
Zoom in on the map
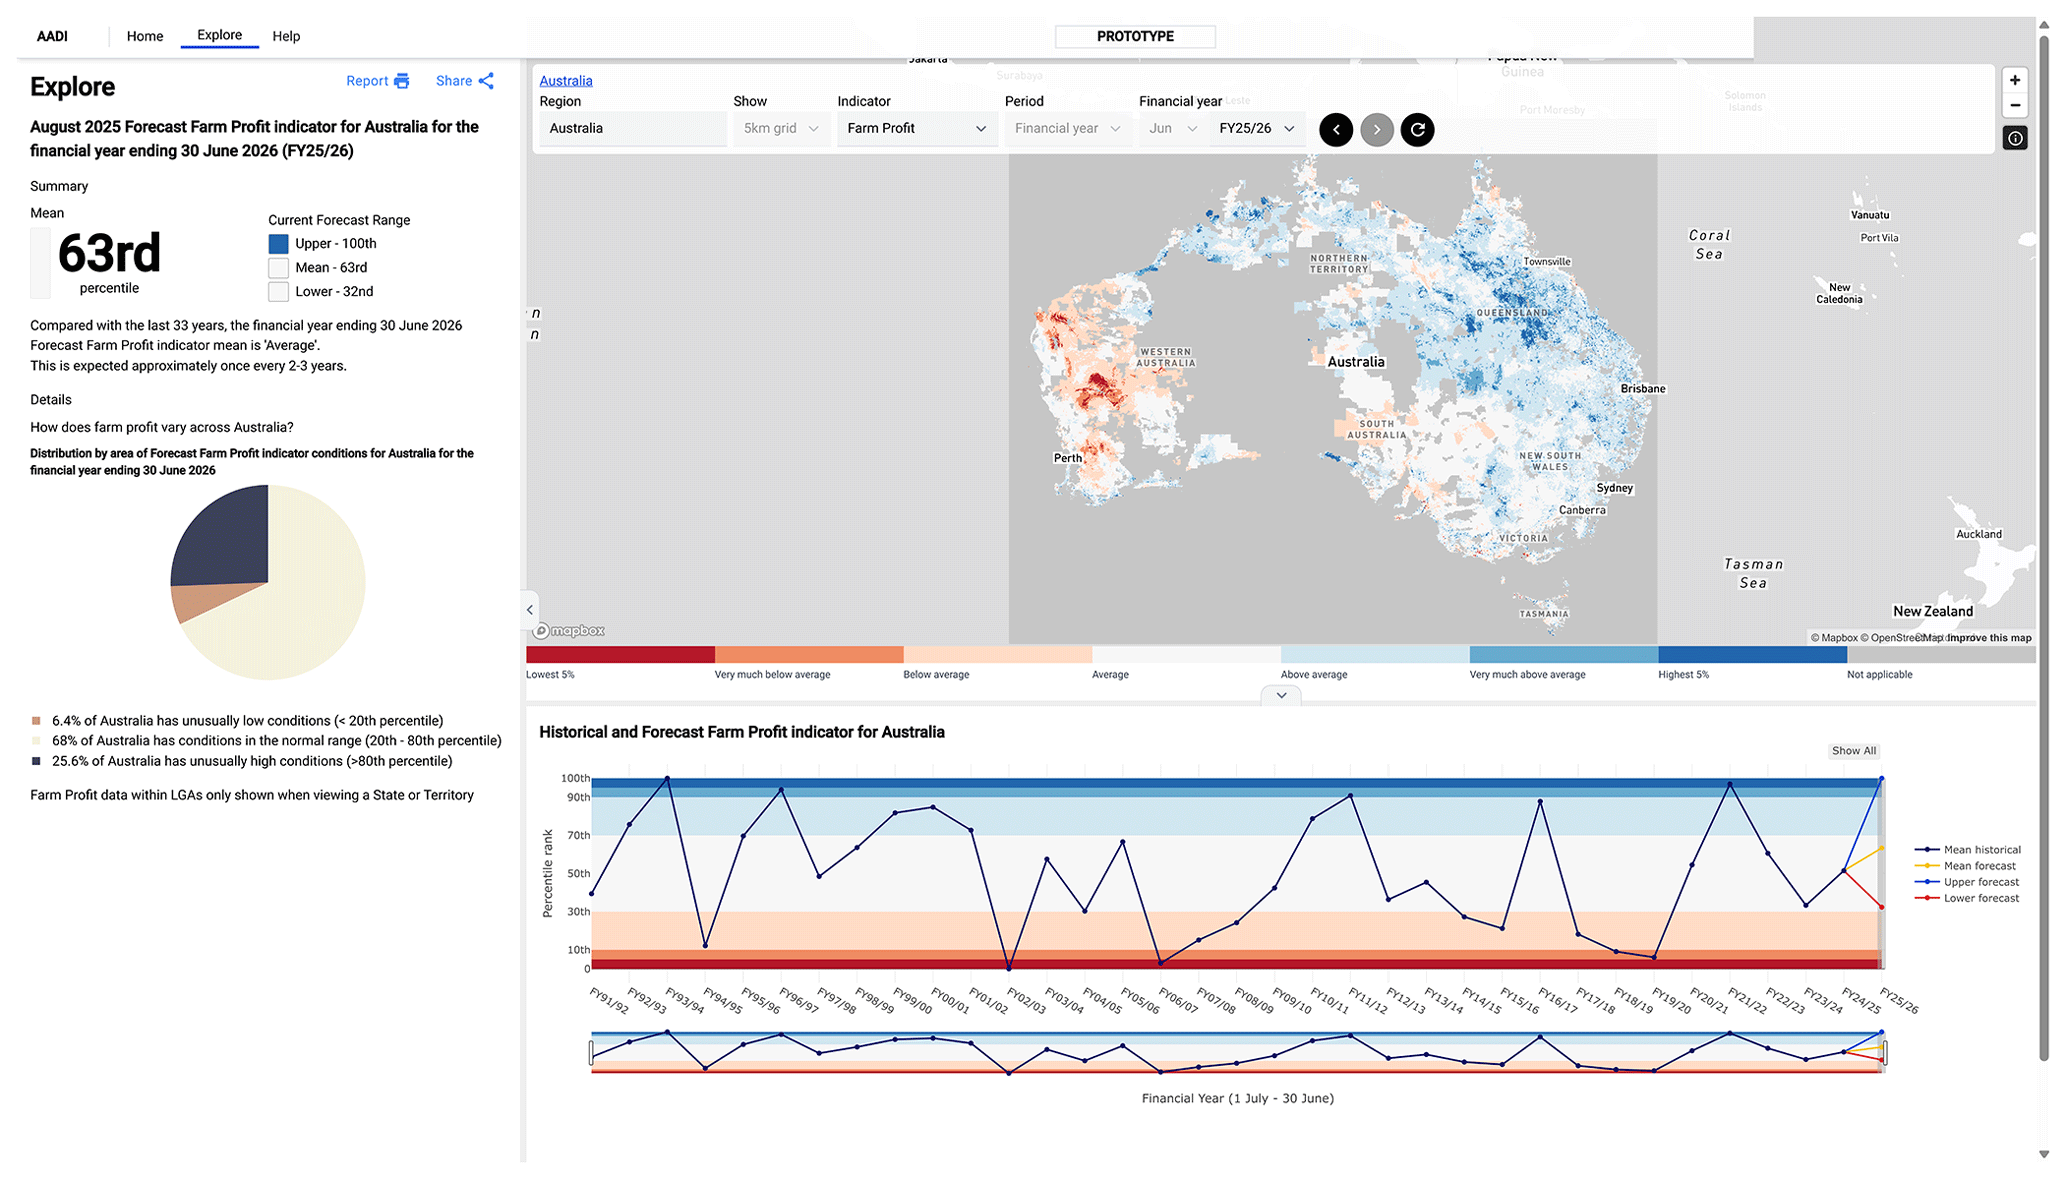(x=2015, y=80)
